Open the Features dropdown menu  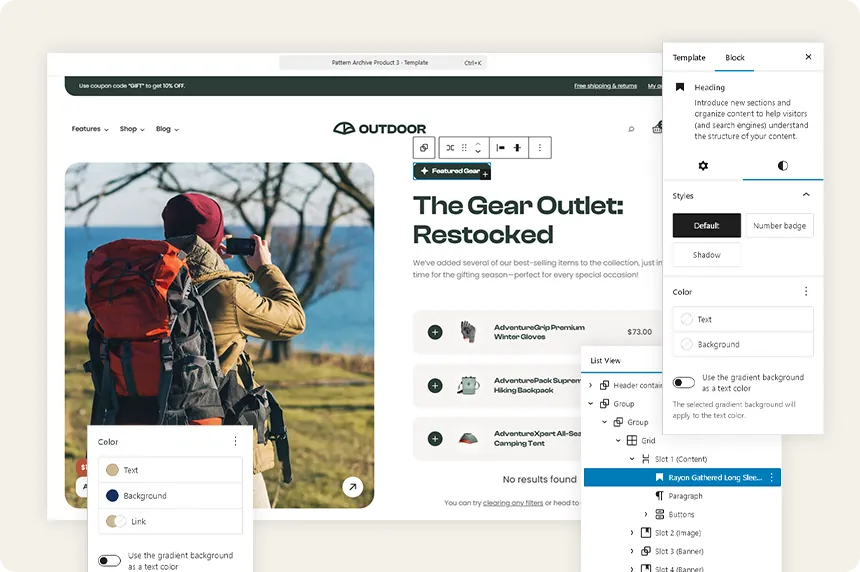point(90,129)
